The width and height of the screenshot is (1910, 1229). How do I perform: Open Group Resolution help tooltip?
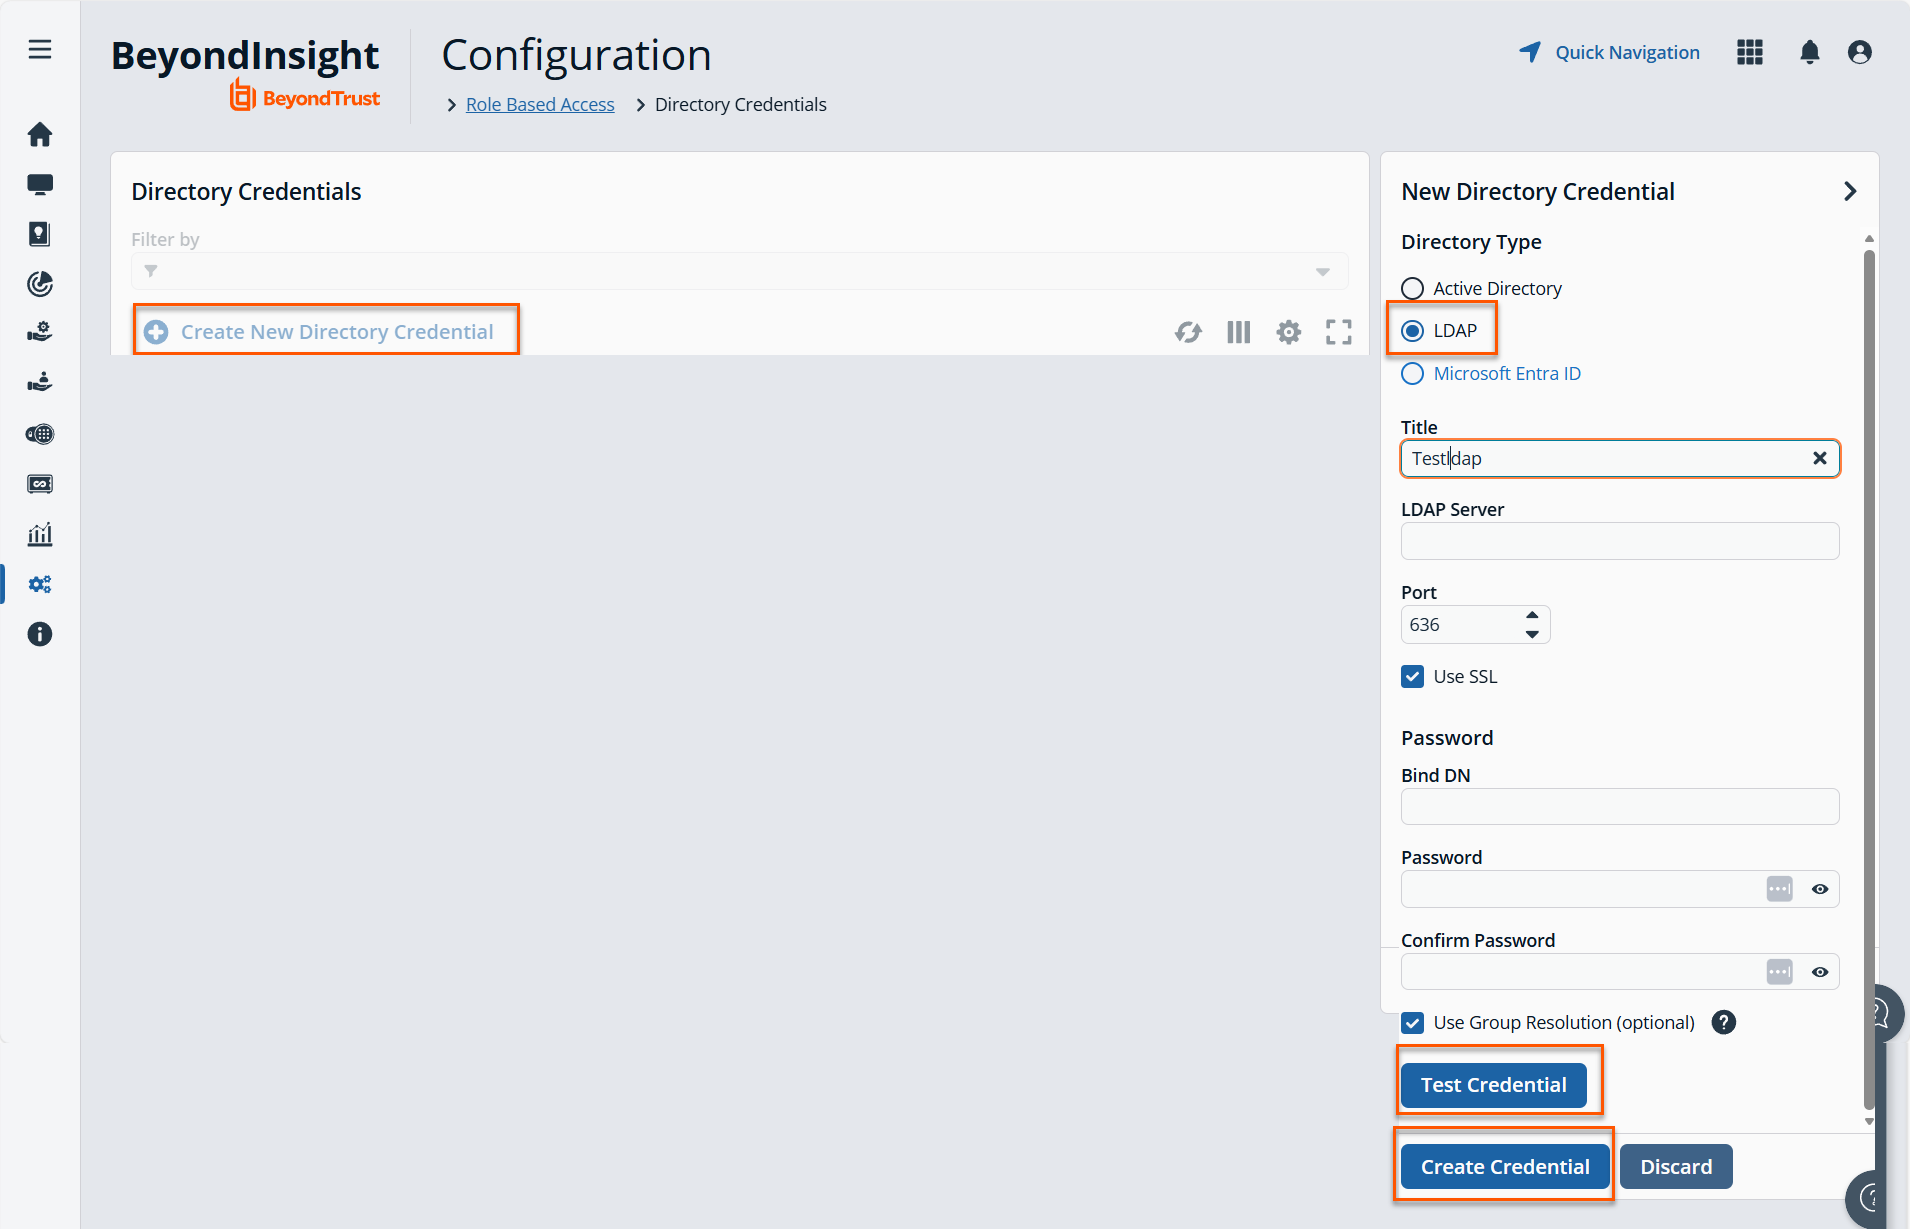[1724, 1022]
